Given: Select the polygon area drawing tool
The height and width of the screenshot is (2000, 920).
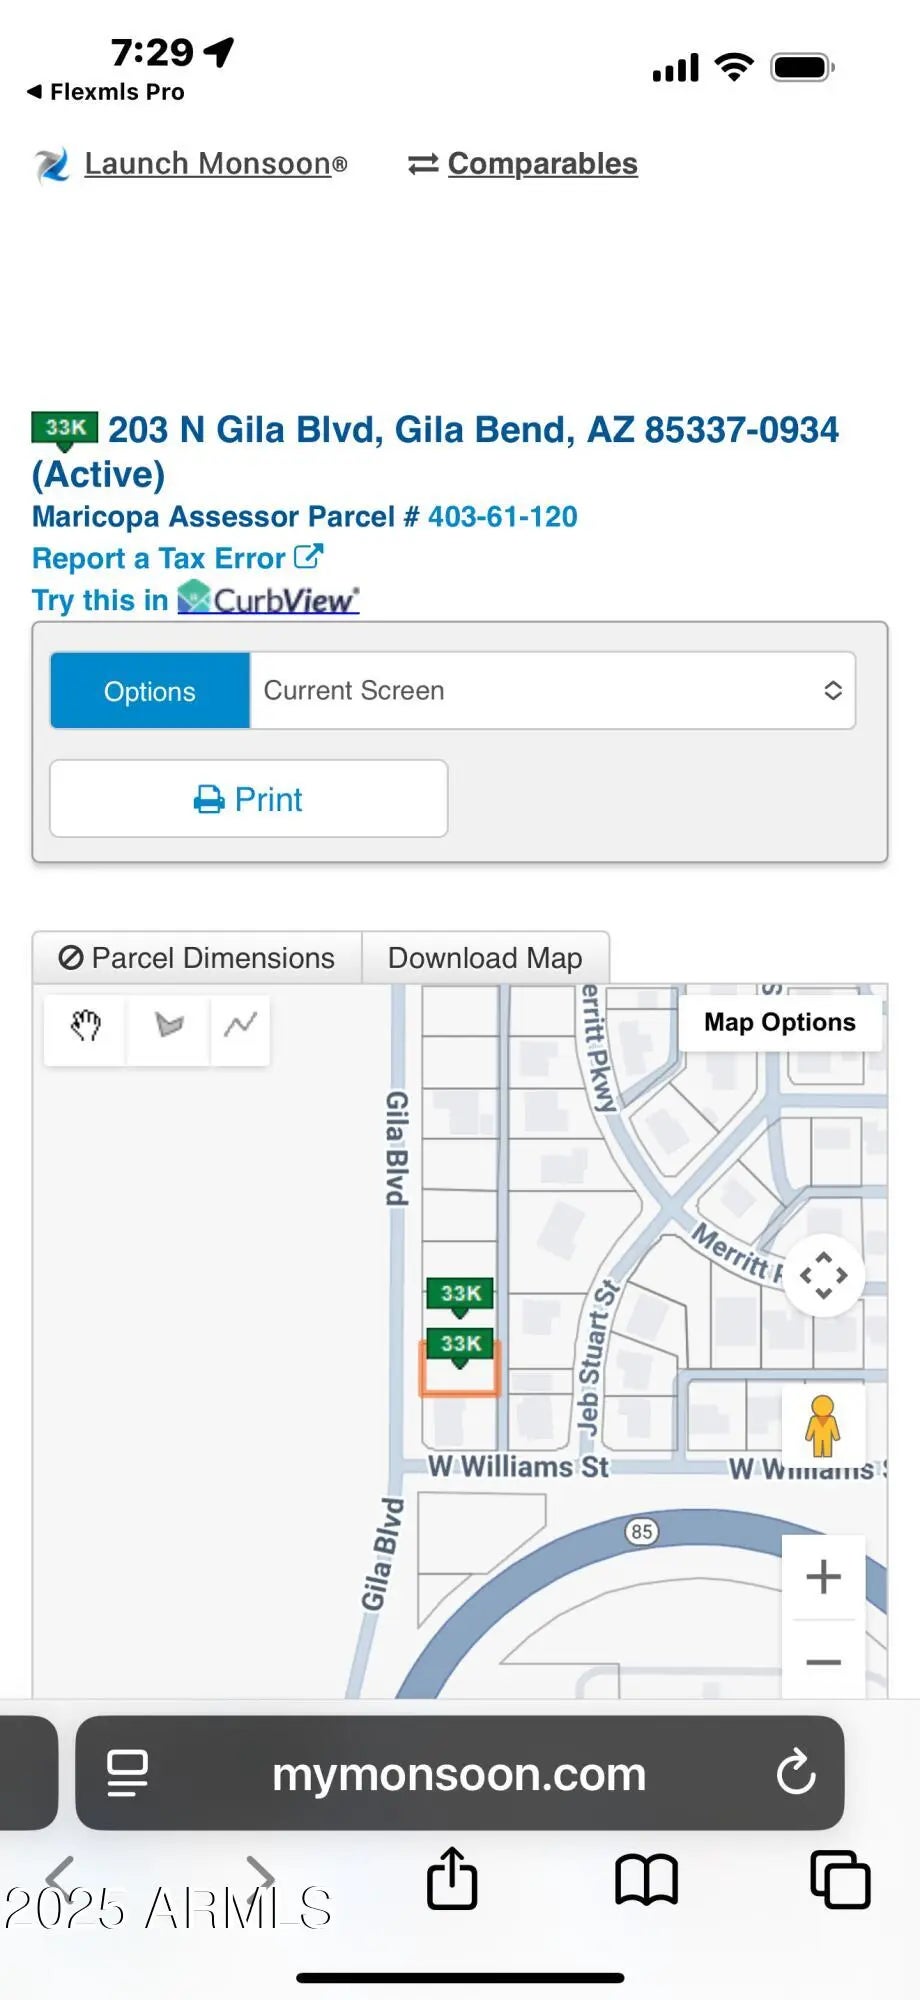Looking at the screenshot, I should (169, 1025).
